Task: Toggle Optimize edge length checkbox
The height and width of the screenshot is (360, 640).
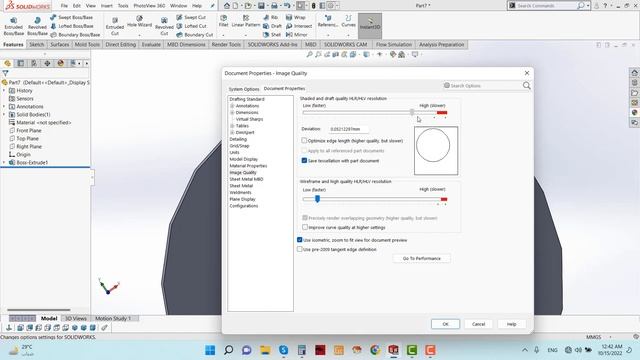Action: click(304, 140)
